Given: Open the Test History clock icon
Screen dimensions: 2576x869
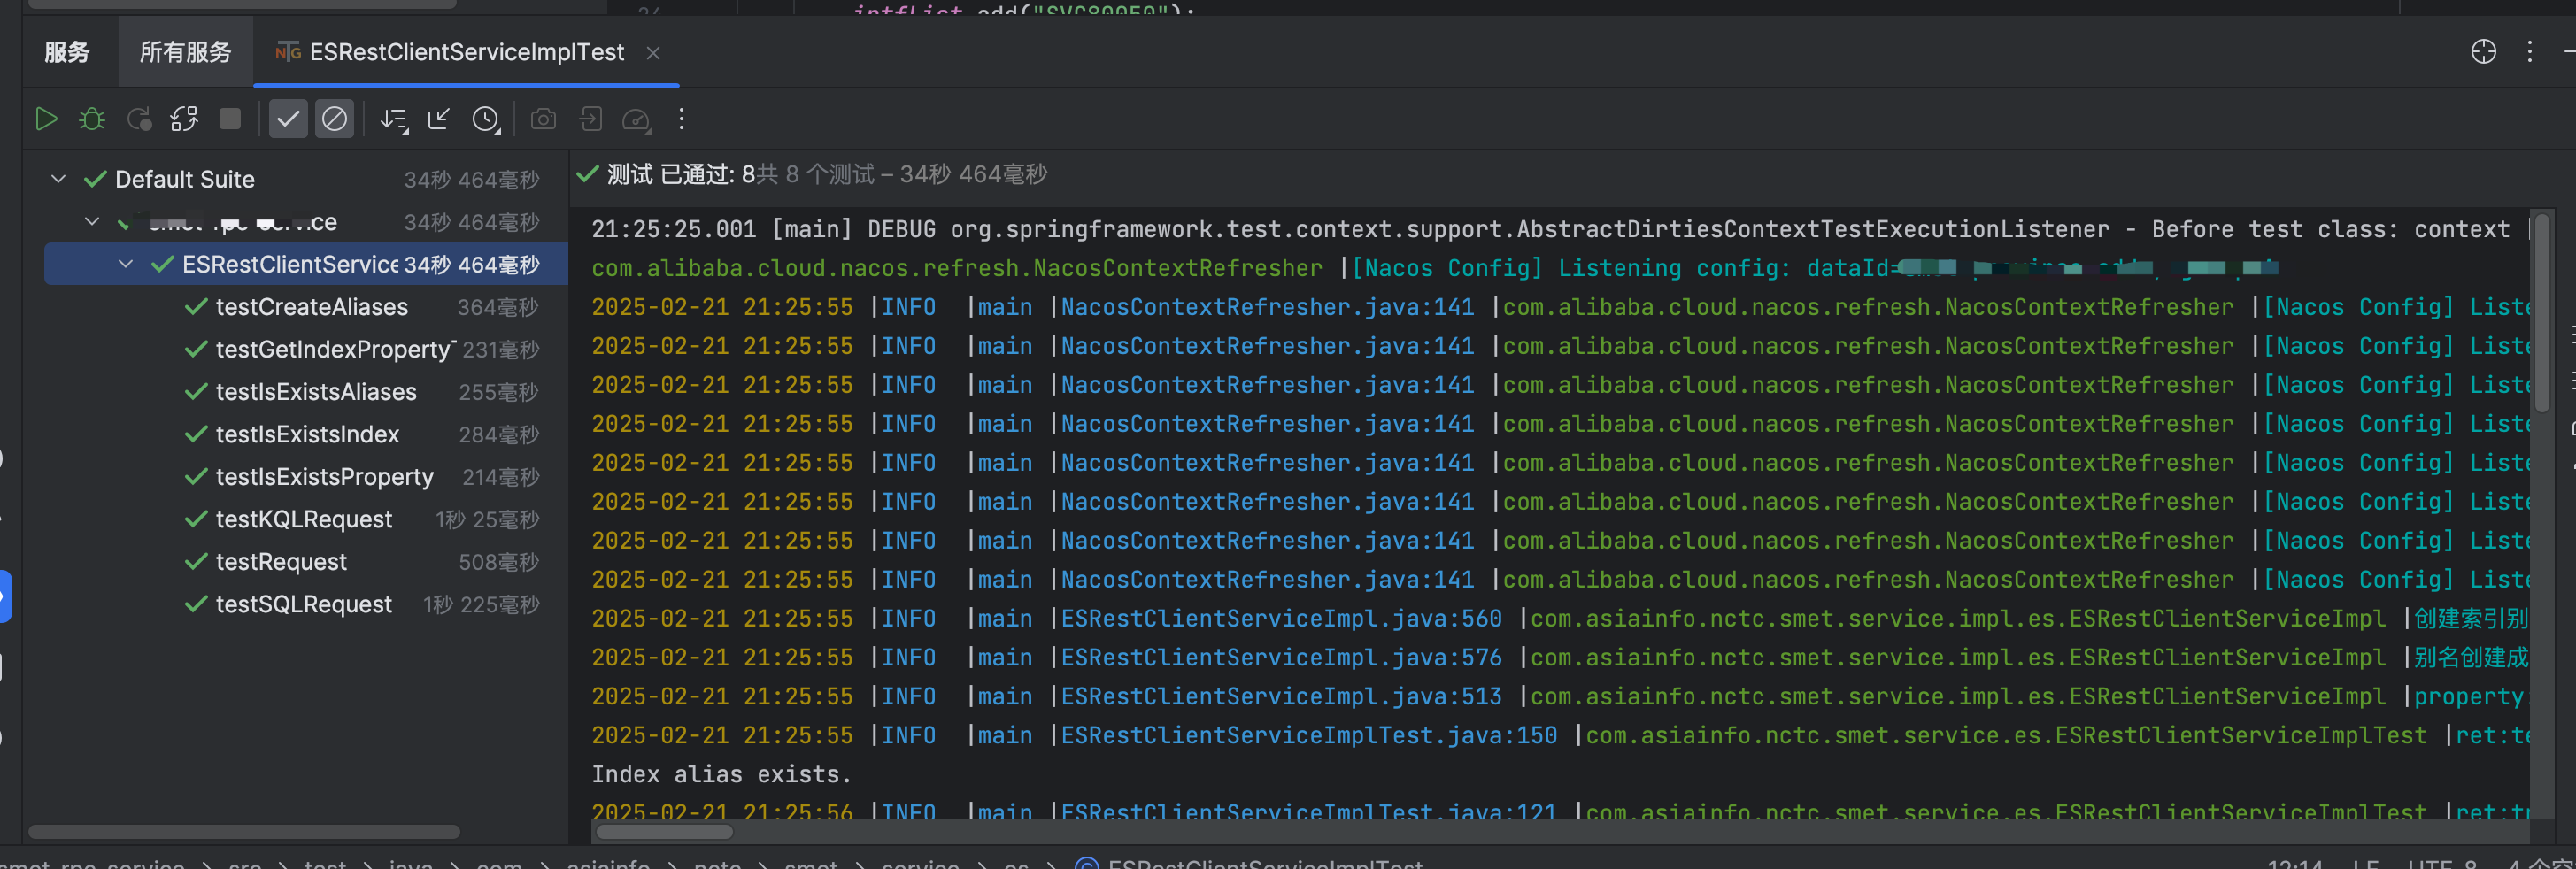Looking at the screenshot, I should click(486, 120).
